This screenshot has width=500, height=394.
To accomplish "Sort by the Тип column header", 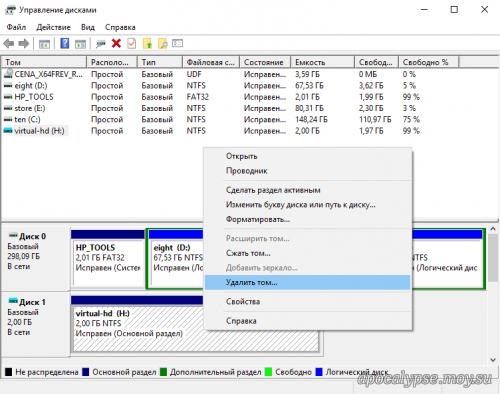I will [160, 62].
